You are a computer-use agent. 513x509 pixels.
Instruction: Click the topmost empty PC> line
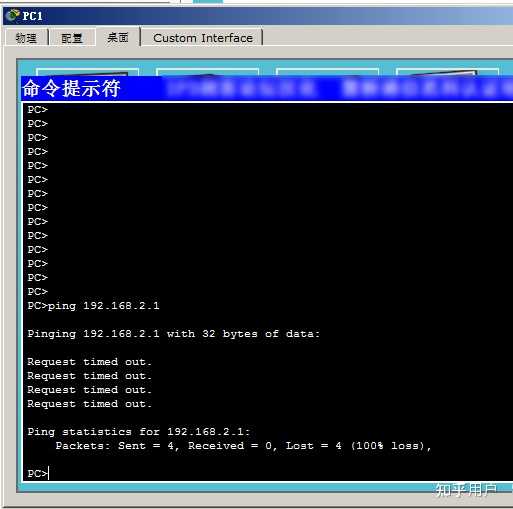pyautogui.click(x=38, y=110)
